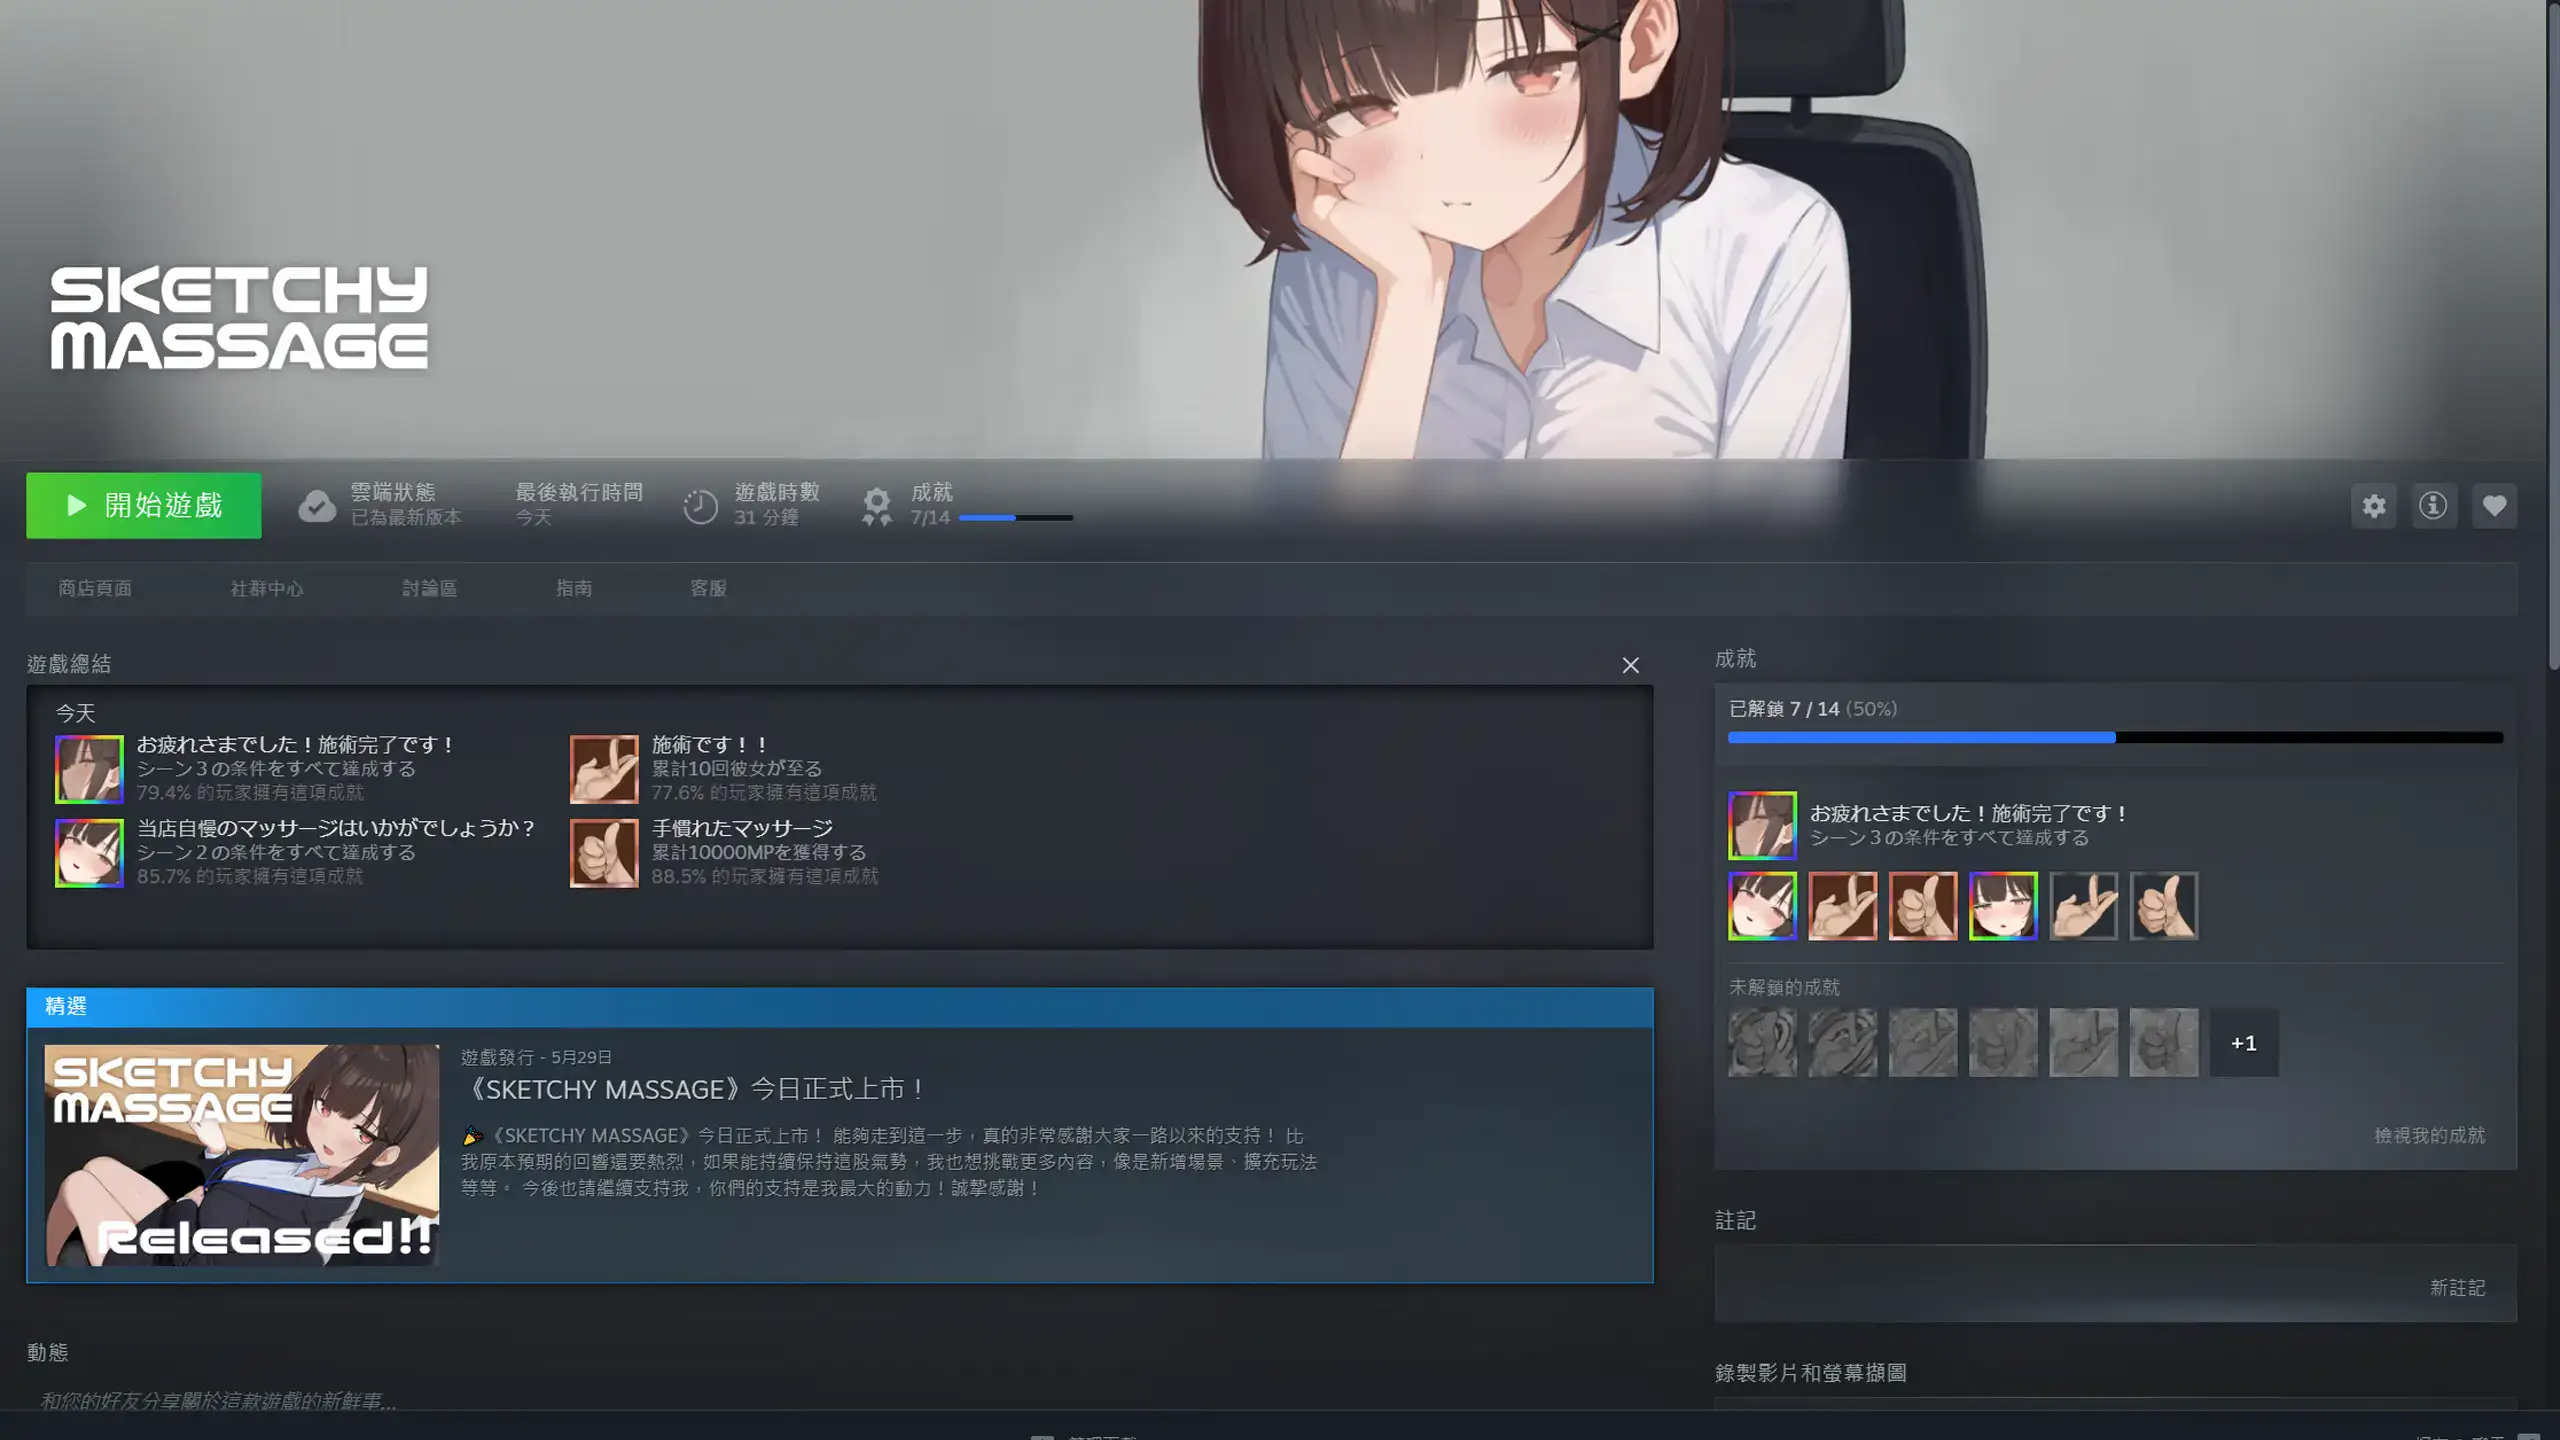Screen dimensions: 2560x1440
Task: Click the 已解鎖 7 / 14 progress bar
Action: (x=2115, y=738)
